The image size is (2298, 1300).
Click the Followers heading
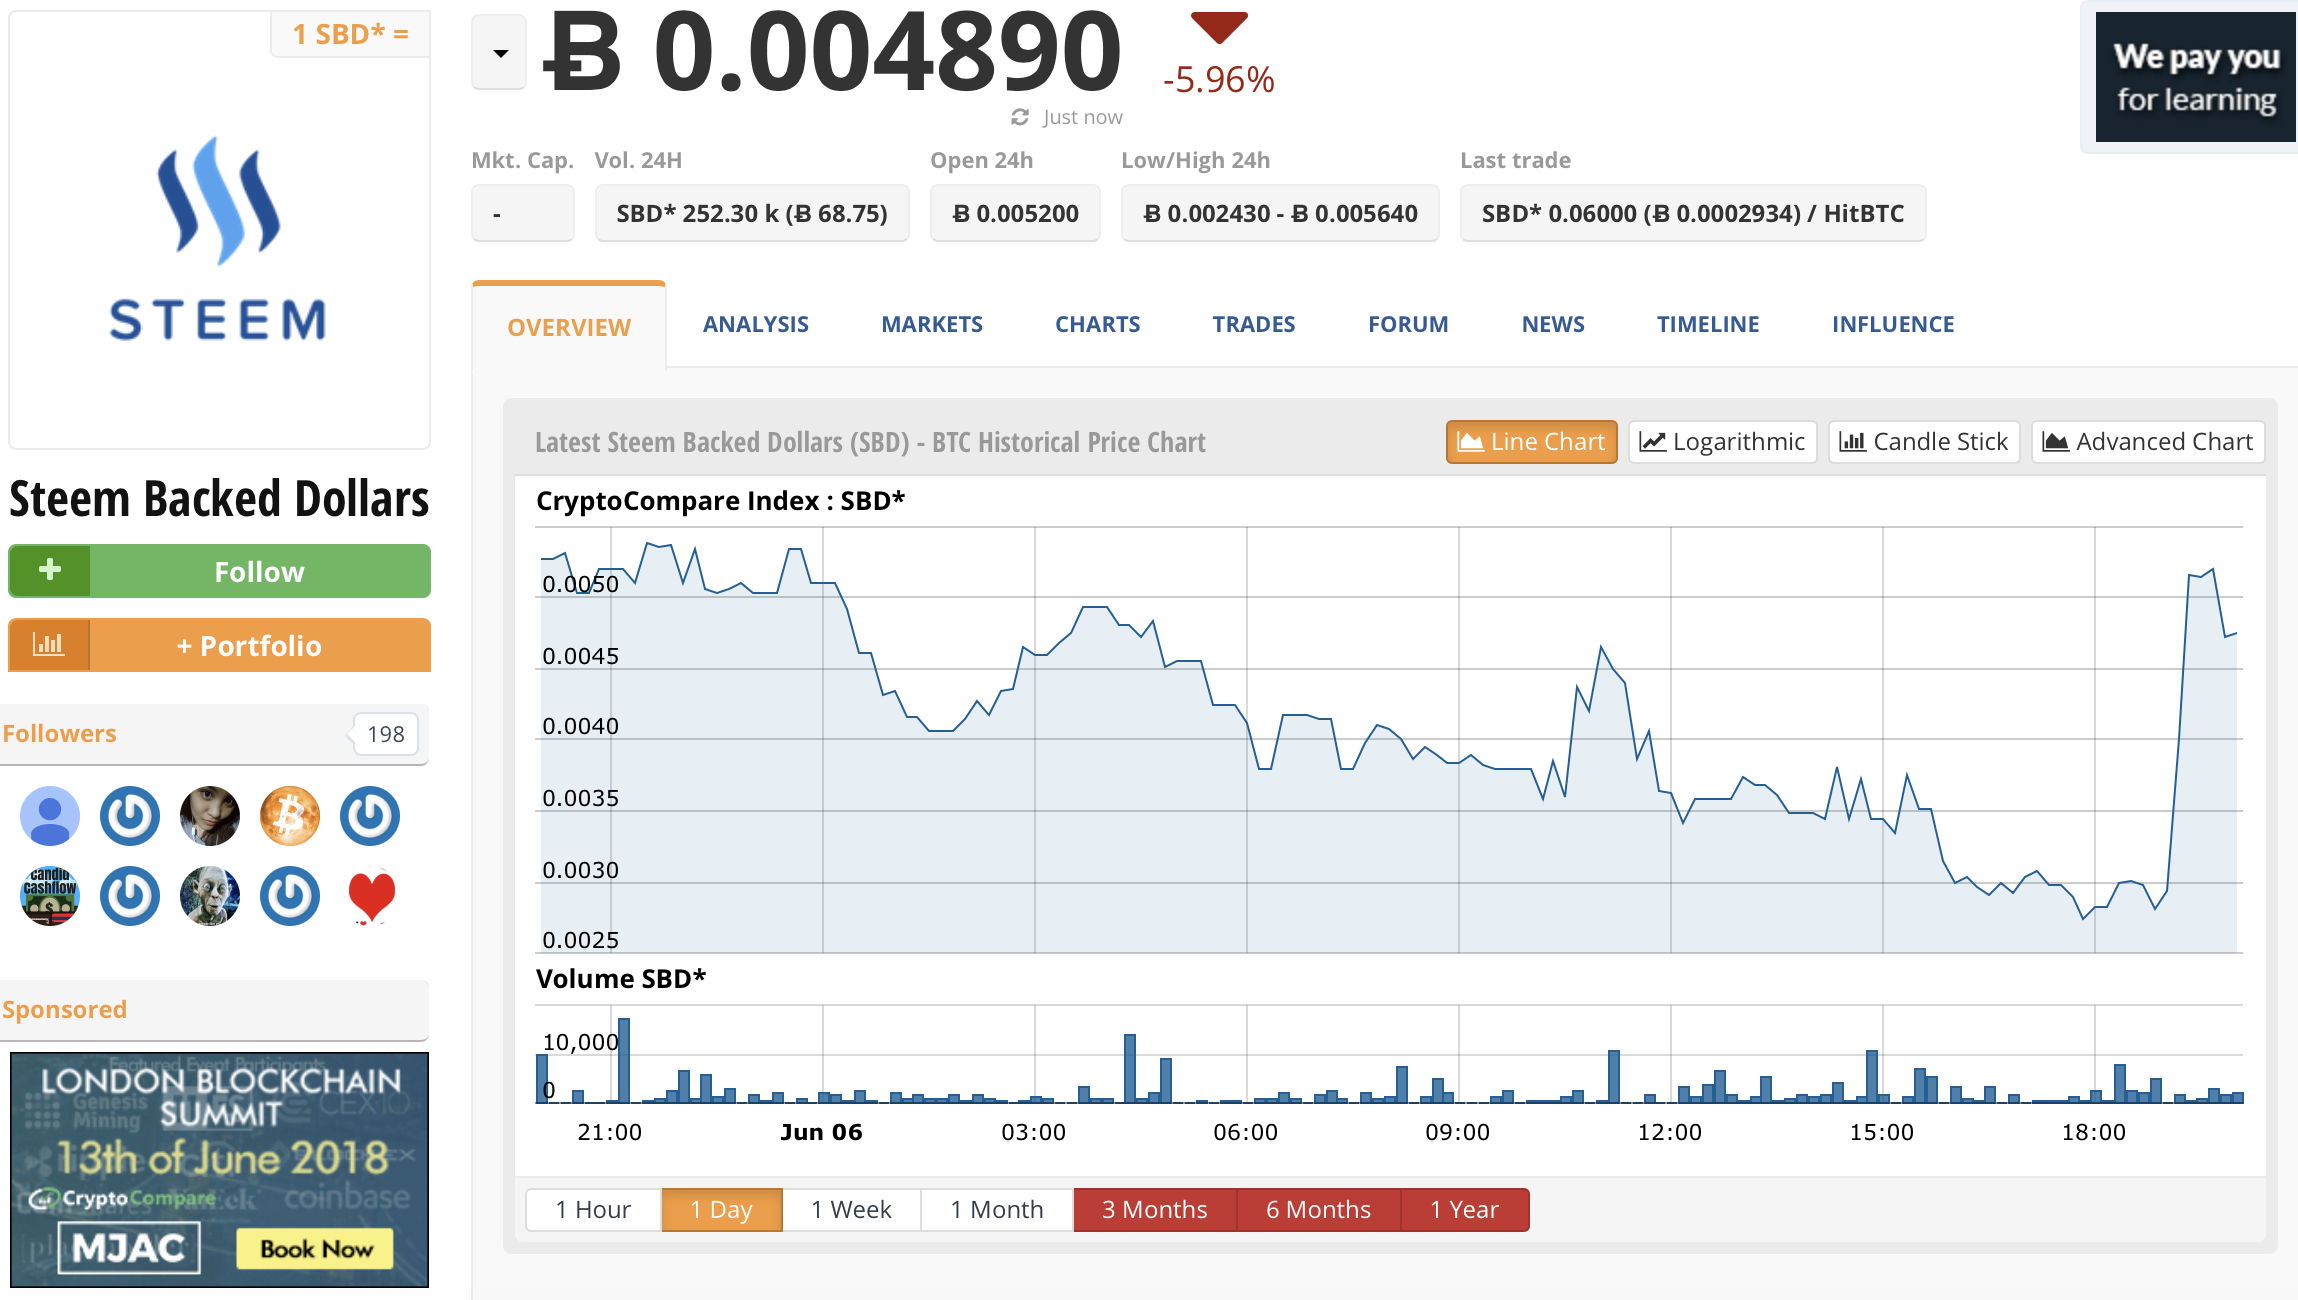pos(60,733)
